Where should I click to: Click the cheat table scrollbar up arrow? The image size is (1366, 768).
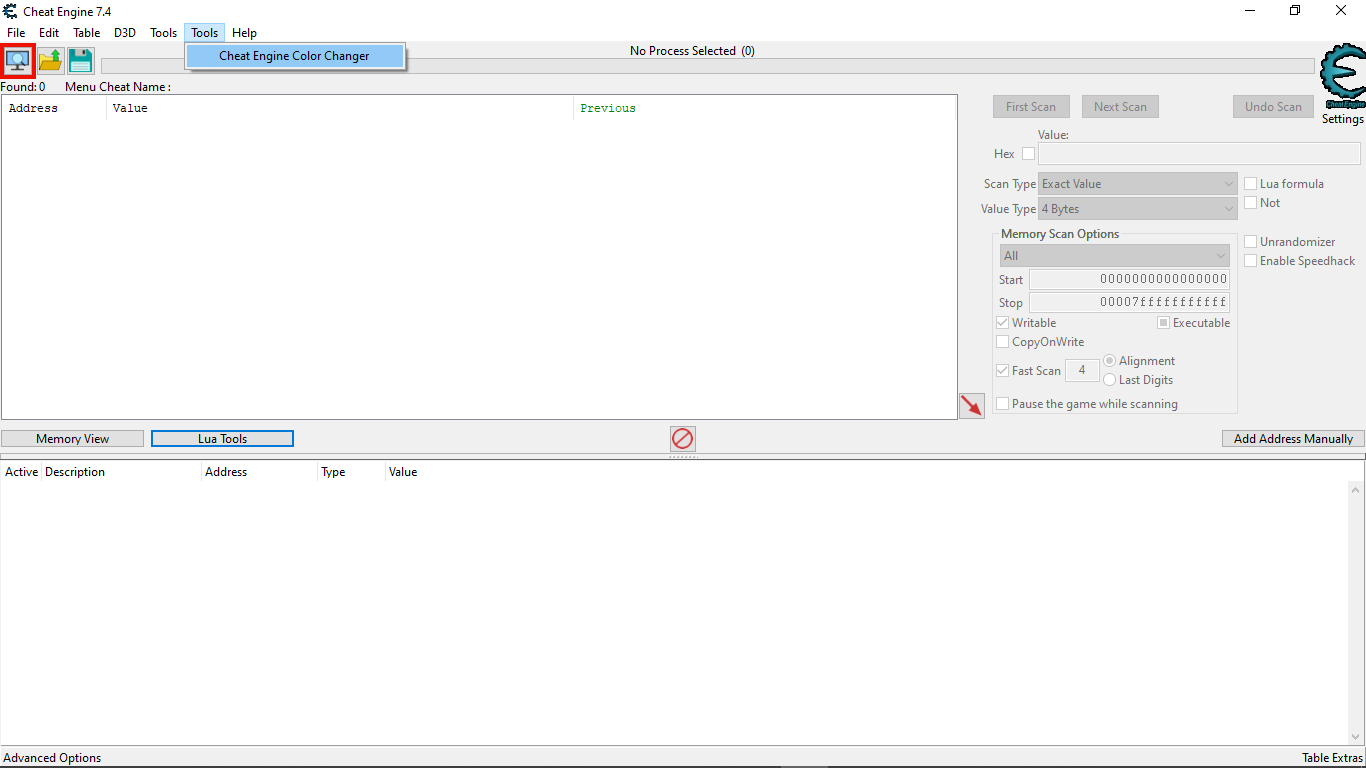[x=1357, y=490]
